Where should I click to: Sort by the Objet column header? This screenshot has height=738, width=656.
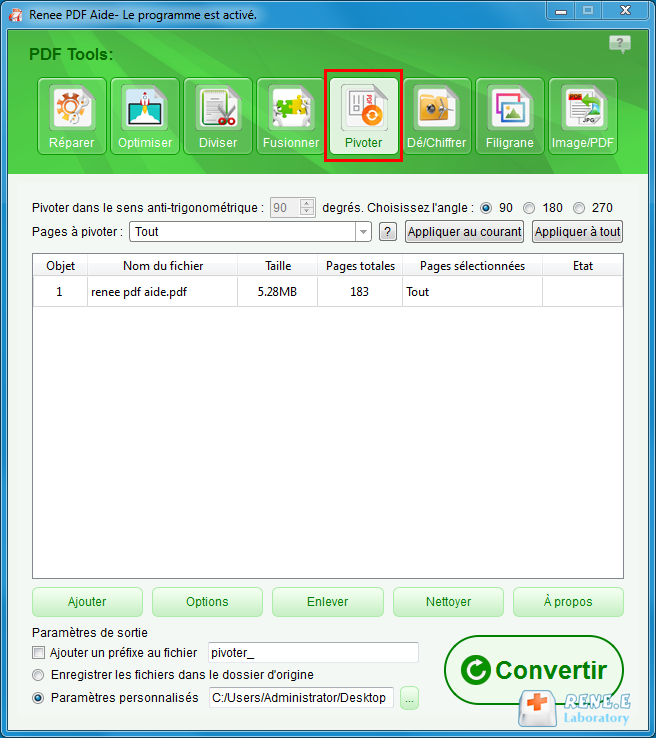click(60, 266)
